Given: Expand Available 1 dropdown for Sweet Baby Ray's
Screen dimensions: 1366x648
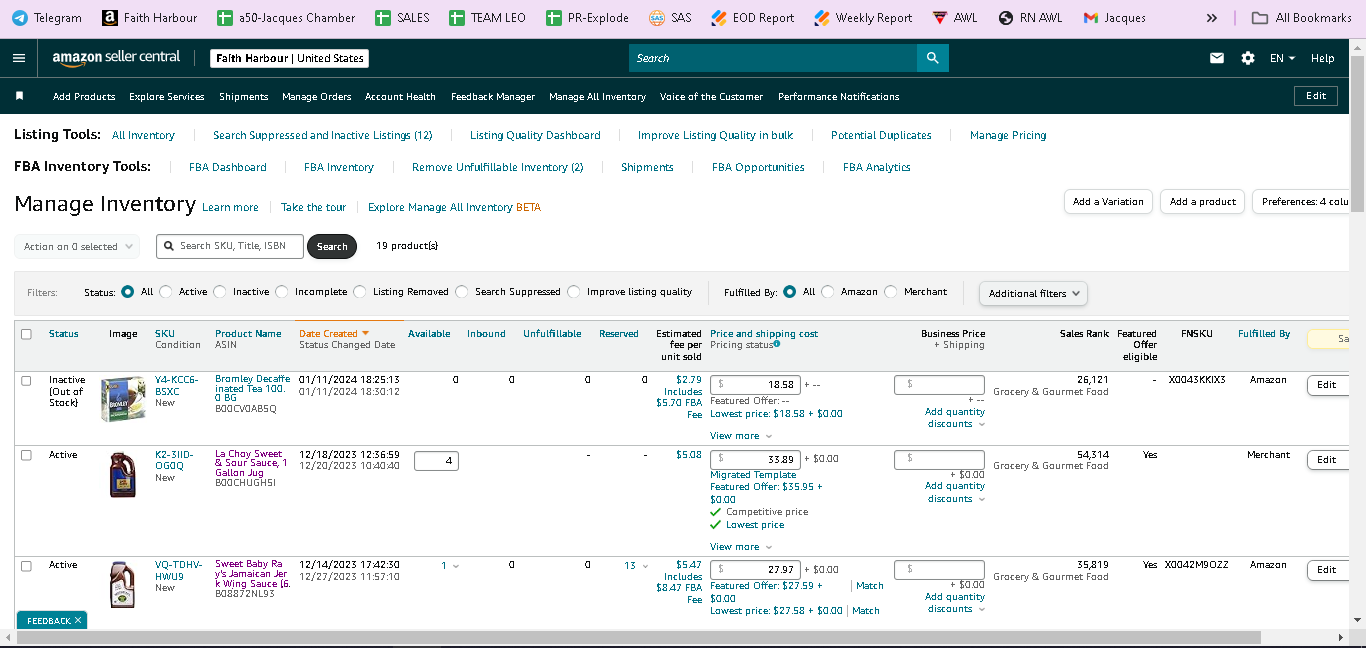Looking at the screenshot, I should click(456, 566).
